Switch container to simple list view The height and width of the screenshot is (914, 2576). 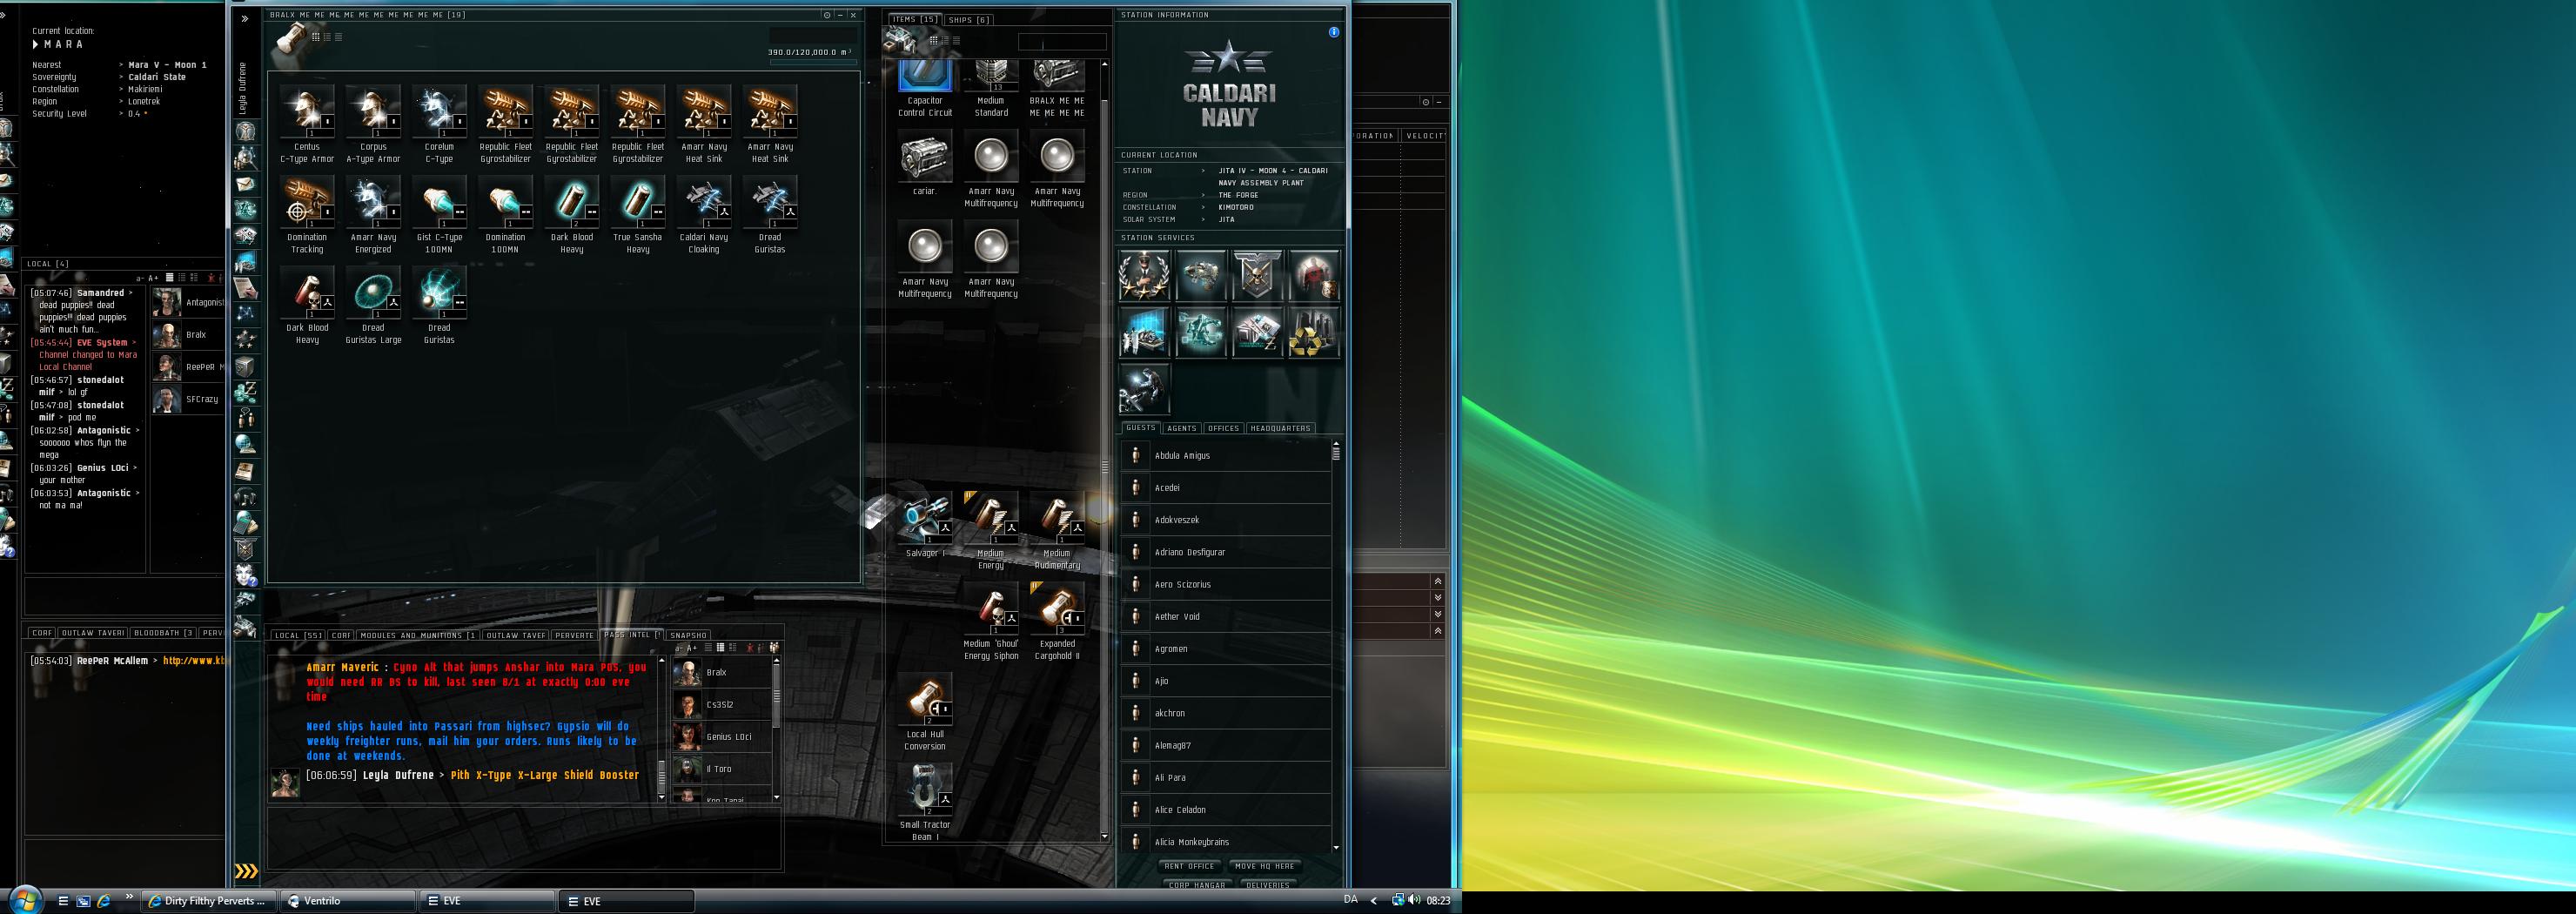(338, 37)
